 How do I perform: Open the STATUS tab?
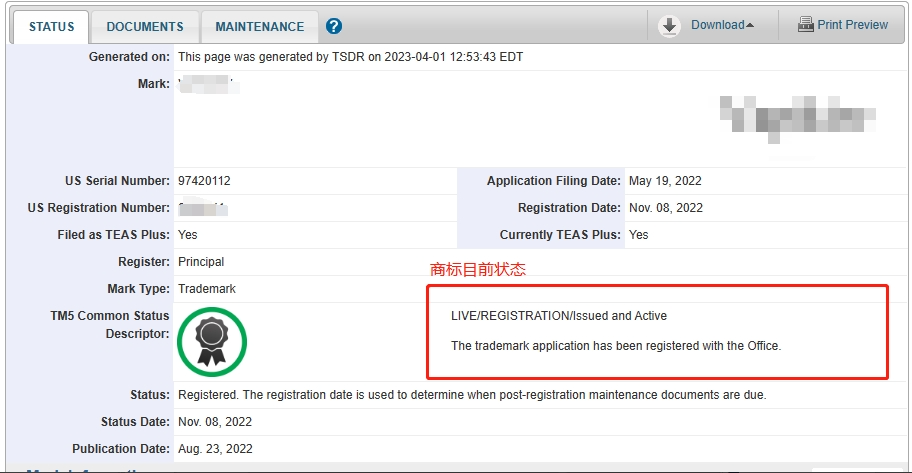point(51,27)
